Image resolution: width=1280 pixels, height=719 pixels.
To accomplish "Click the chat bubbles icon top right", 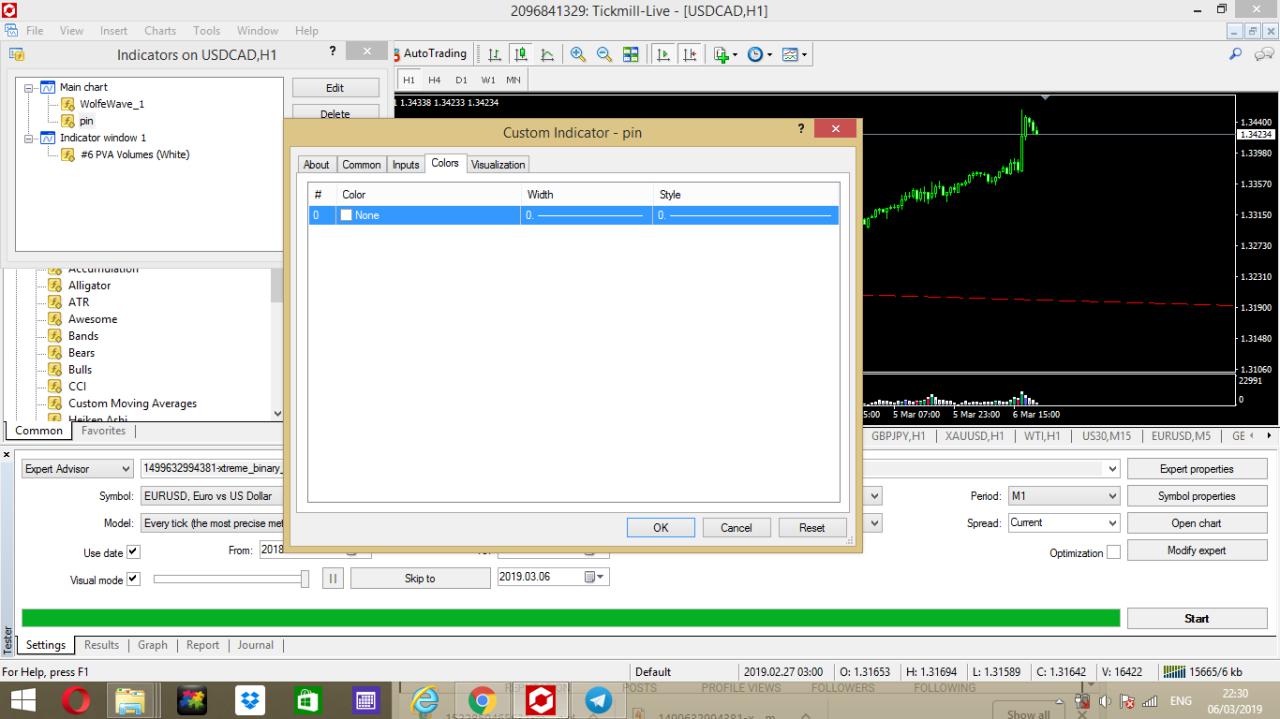I will point(1265,54).
